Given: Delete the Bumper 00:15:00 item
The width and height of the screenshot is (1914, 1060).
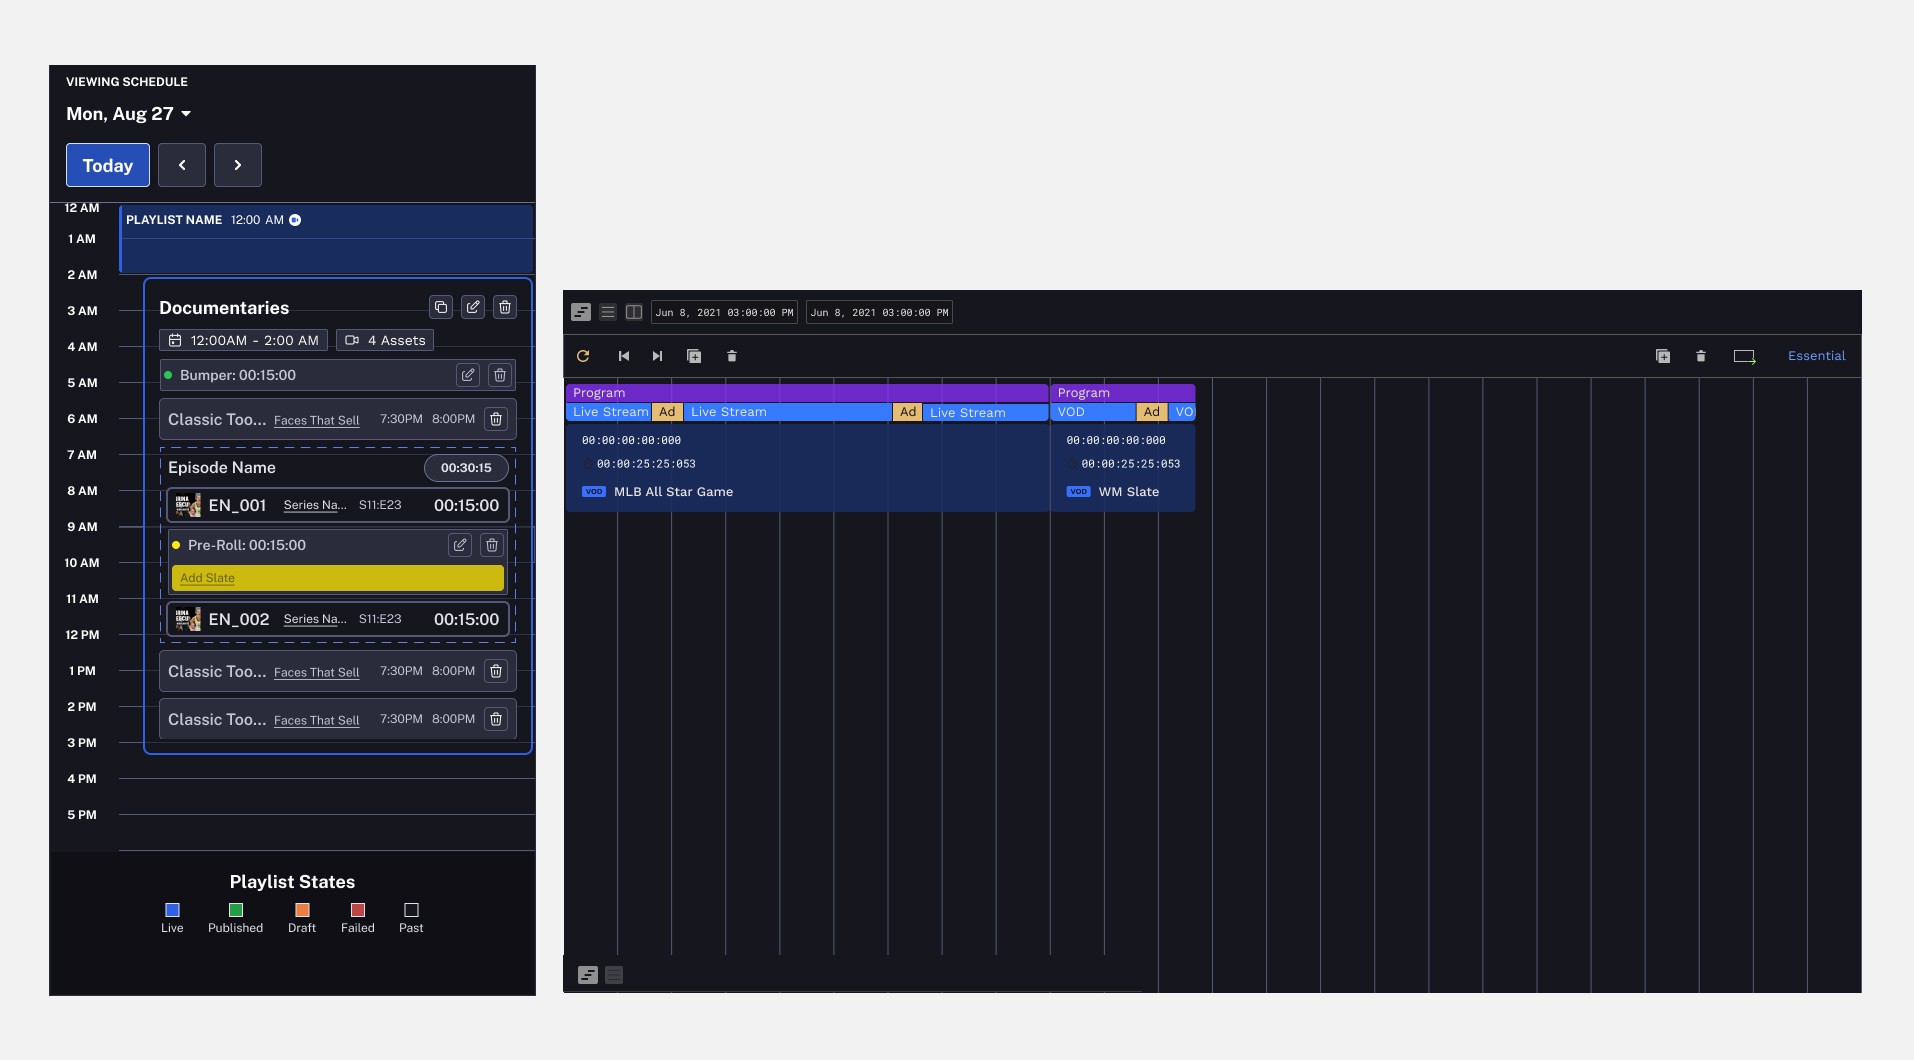Looking at the screenshot, I should (500, 375).
